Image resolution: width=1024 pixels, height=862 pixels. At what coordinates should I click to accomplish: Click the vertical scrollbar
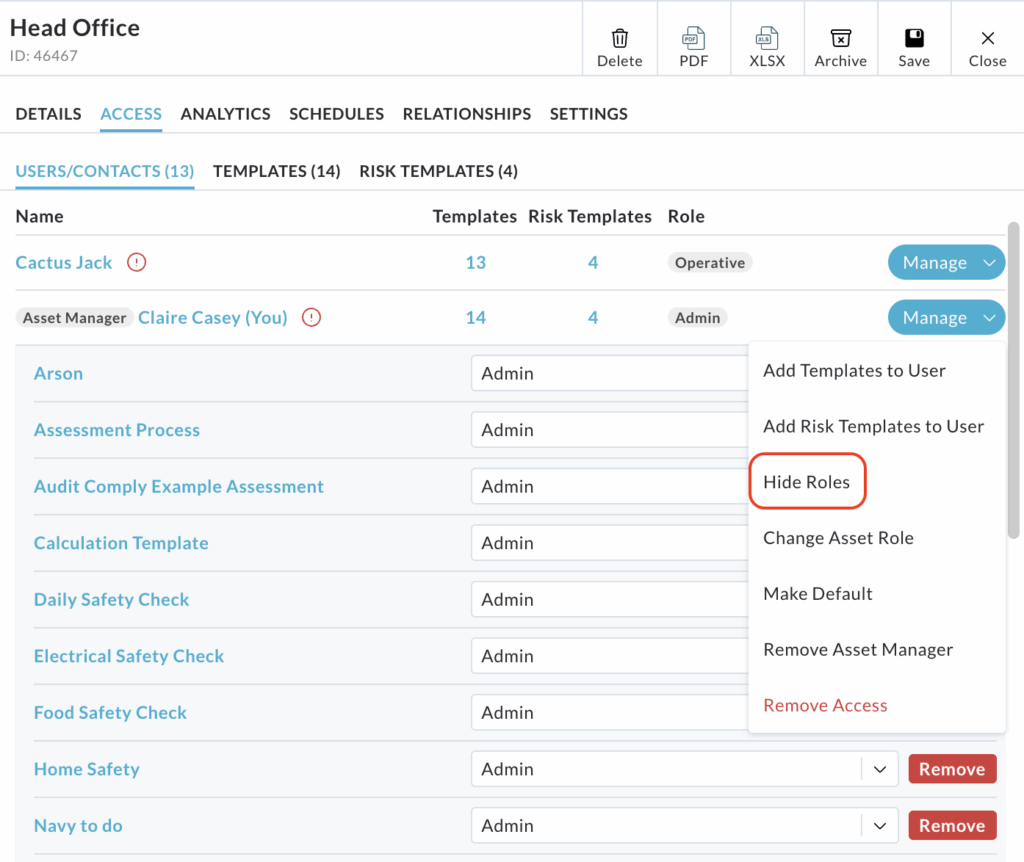[1013, 380]
